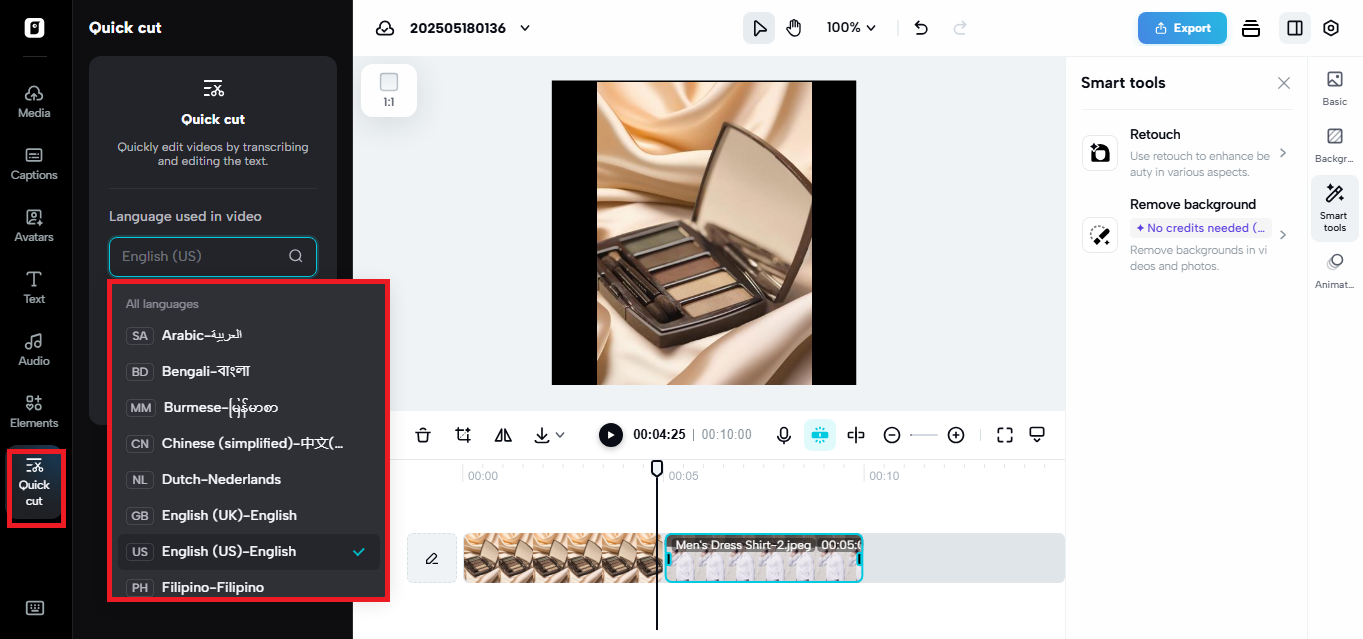Click the Export button
This screenshot has width=1363, height=639.
tap(1182, 28)
